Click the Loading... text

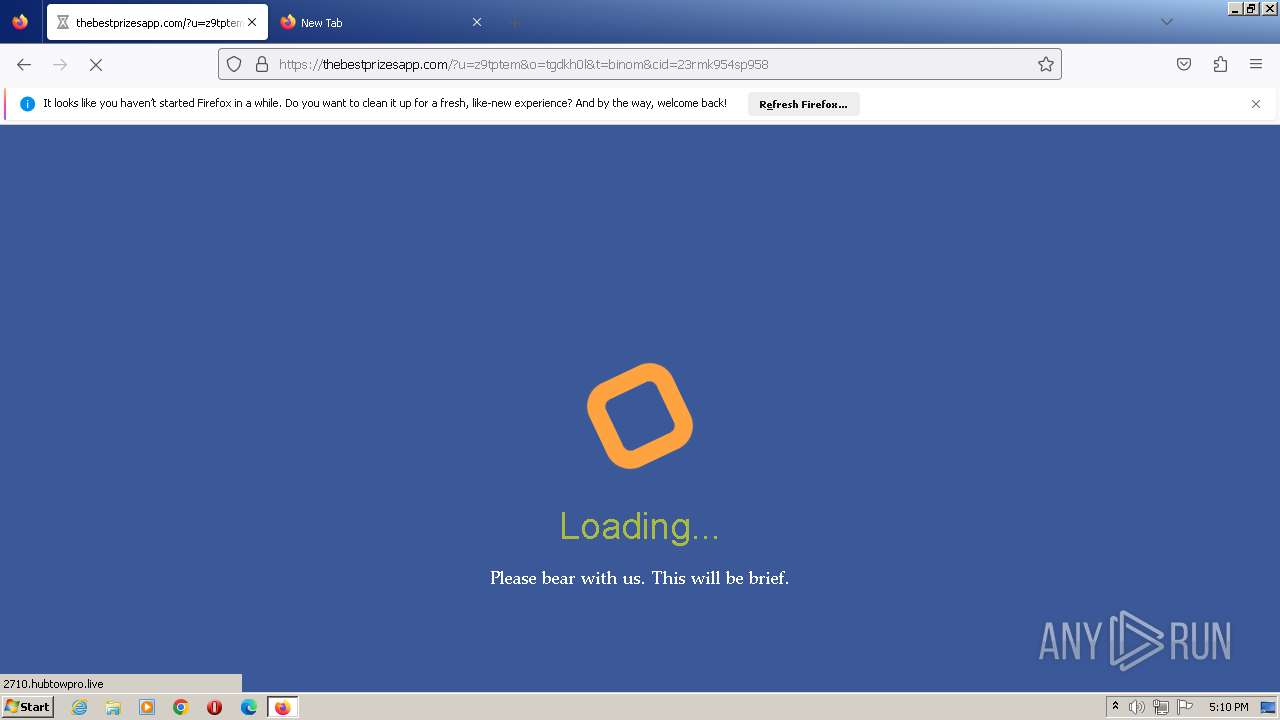(639, 526)
